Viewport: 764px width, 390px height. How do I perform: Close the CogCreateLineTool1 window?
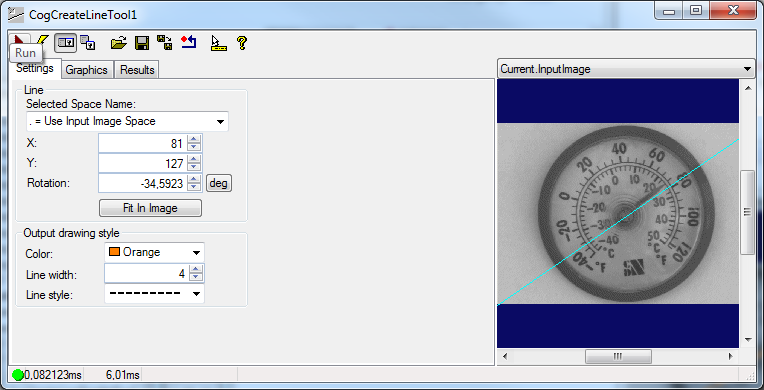(733, 11)
